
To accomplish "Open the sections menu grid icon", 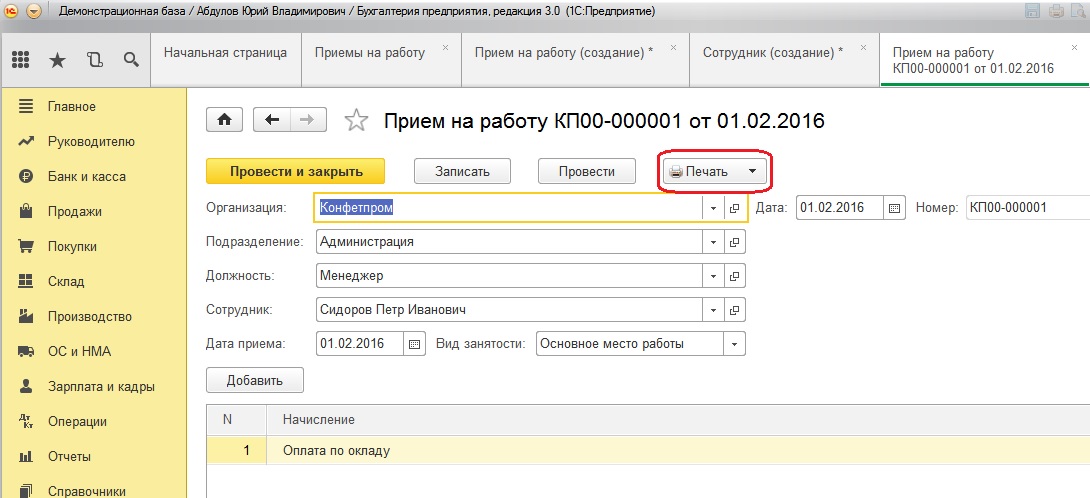I will (21, 59).
